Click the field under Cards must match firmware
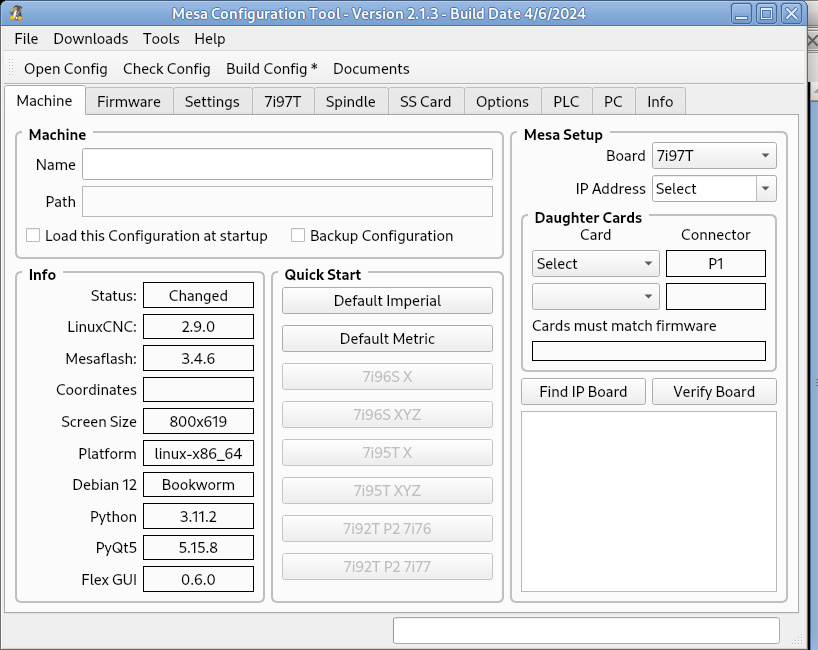818x650 pixels. click(x=648, y=351)
